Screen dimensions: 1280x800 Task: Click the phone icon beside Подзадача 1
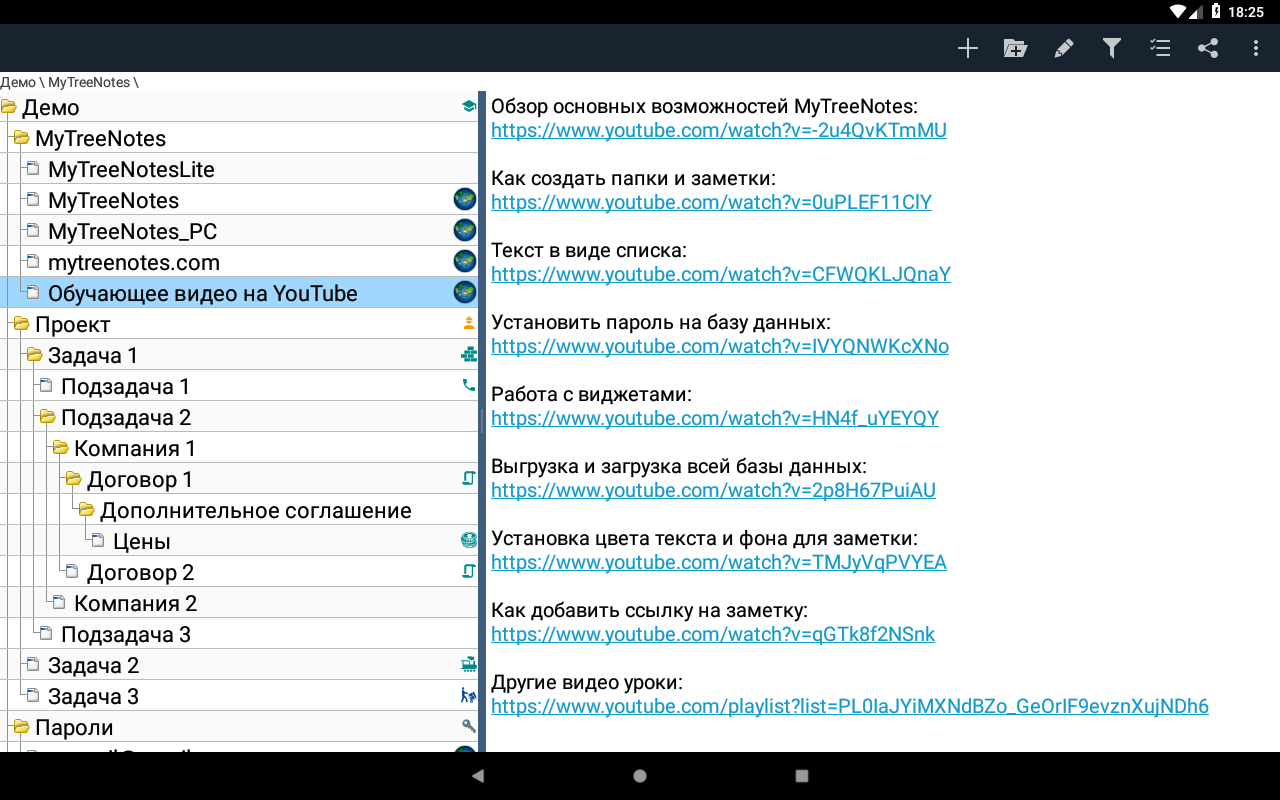pos(467,385)
